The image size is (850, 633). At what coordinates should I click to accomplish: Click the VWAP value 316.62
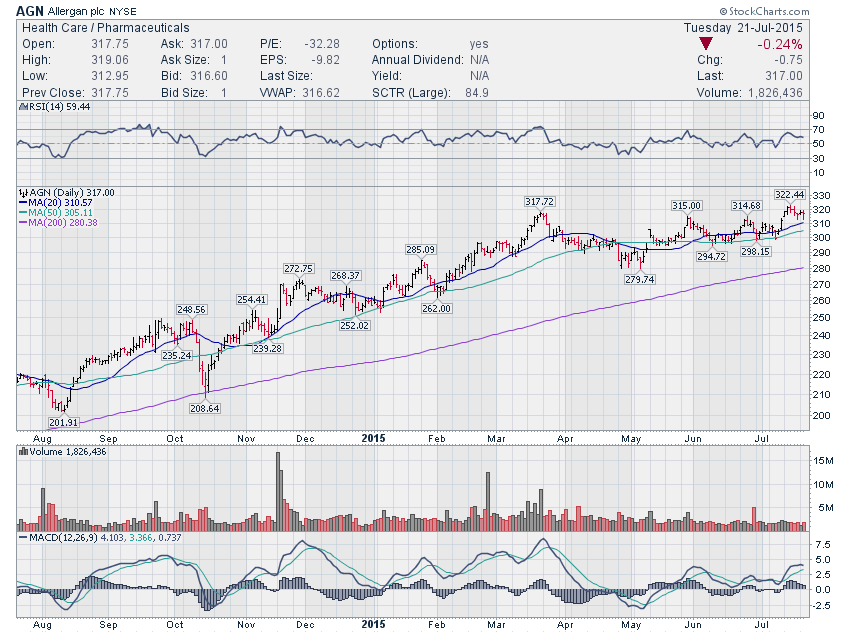tap(321, 93)
